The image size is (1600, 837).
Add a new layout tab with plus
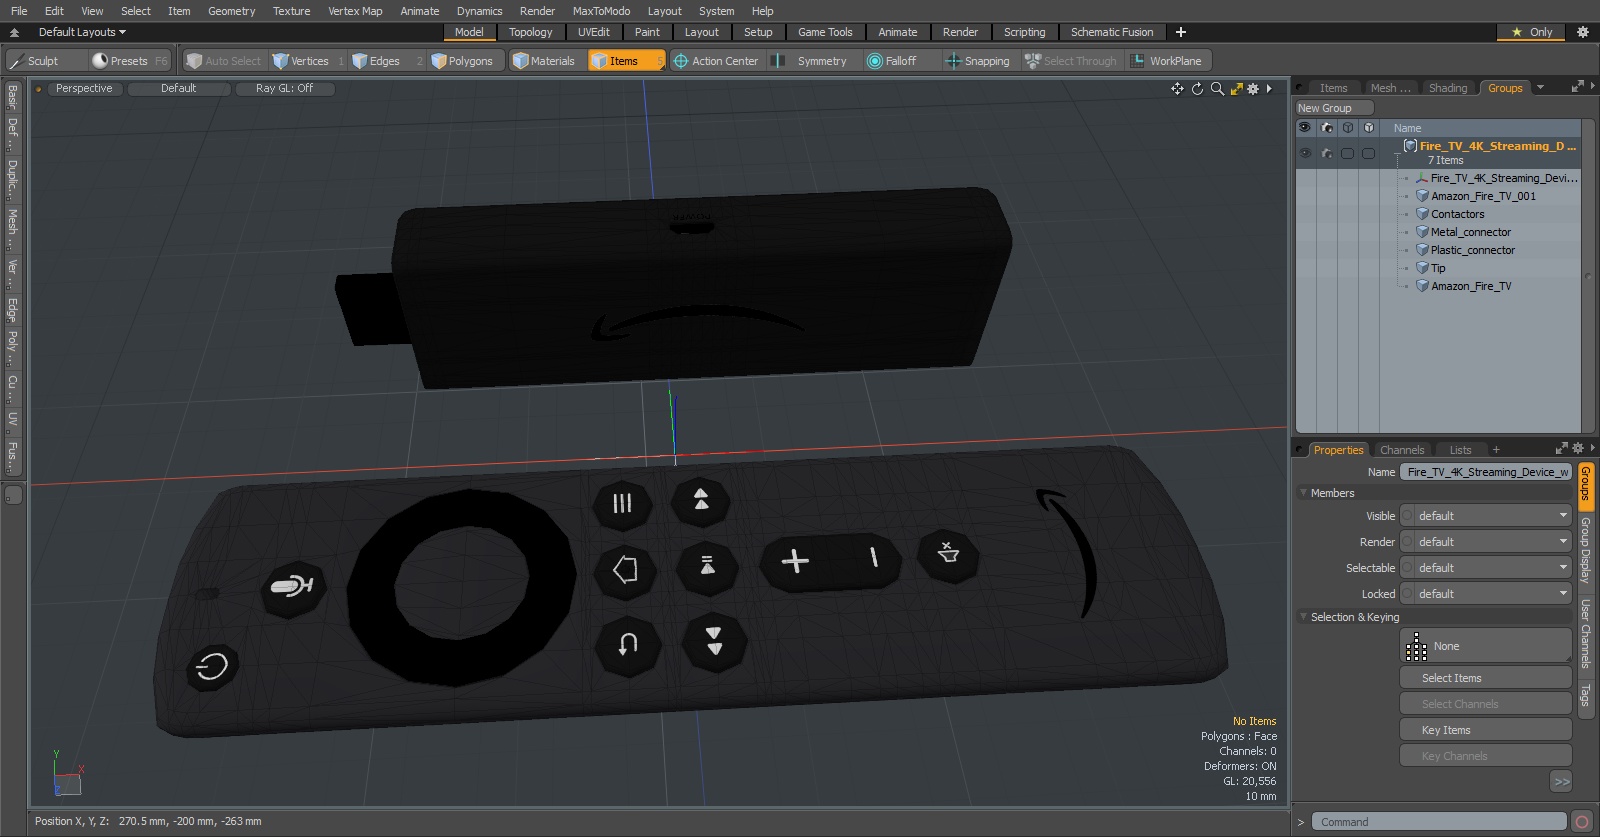click(1181, 32)
